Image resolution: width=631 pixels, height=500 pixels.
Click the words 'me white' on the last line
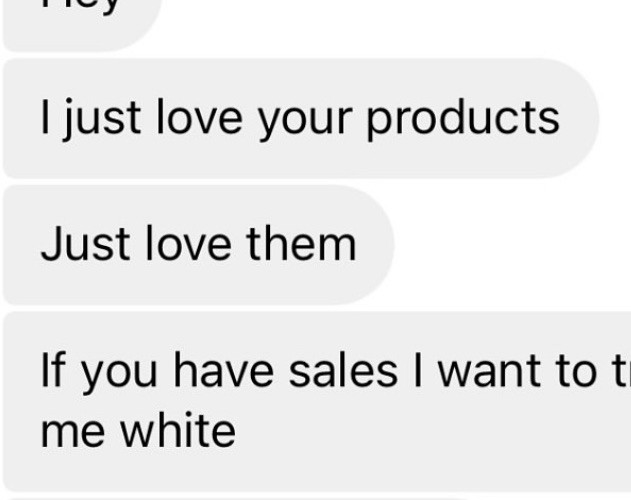pyautogui.click(x=138, y=430)
